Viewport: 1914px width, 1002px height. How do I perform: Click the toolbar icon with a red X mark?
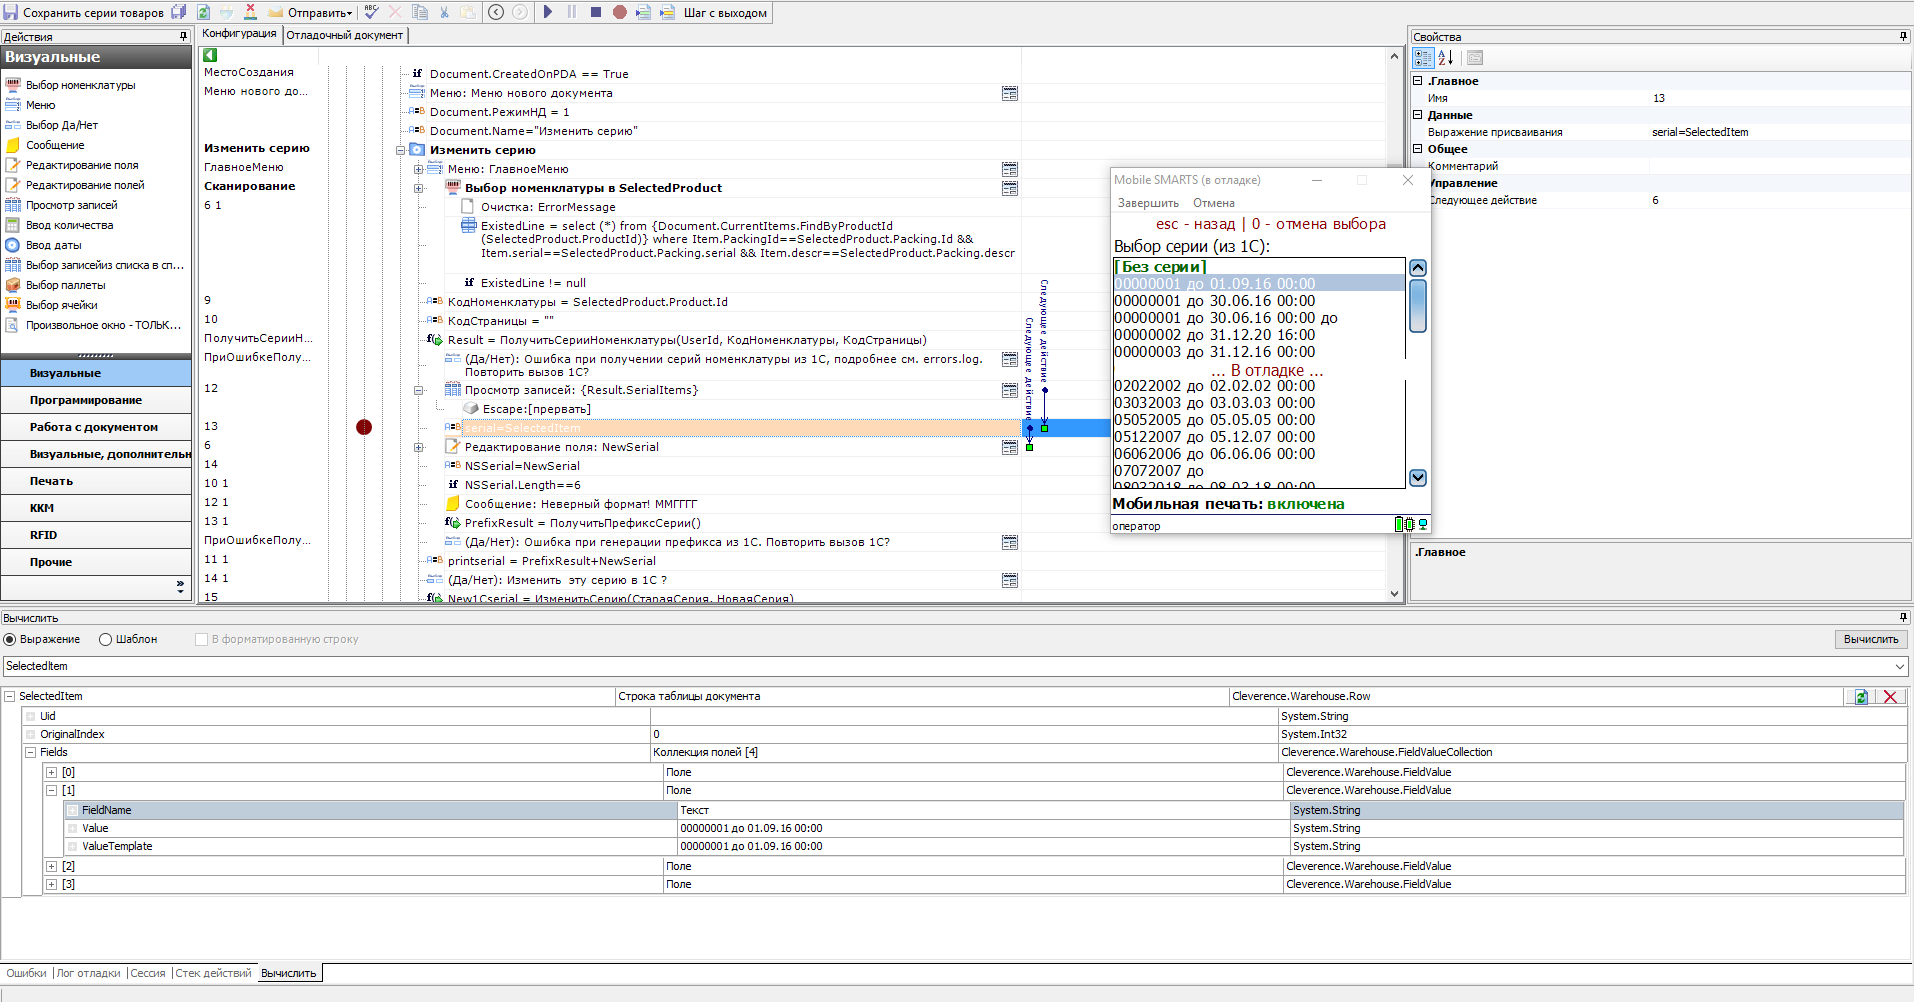point(250,12)
